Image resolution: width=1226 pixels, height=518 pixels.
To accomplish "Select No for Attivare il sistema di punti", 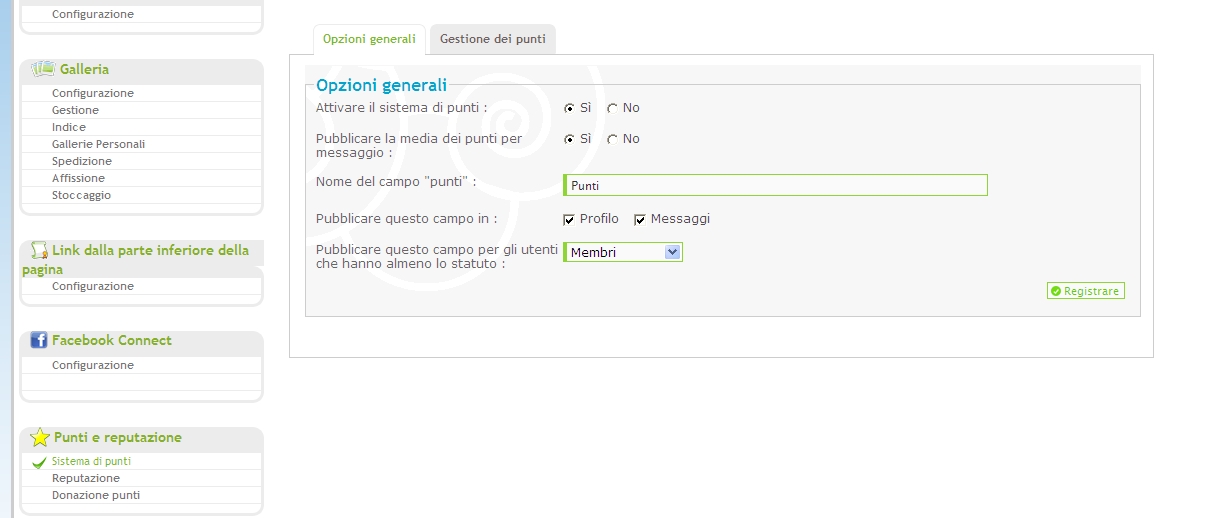I will coord(612,108).
